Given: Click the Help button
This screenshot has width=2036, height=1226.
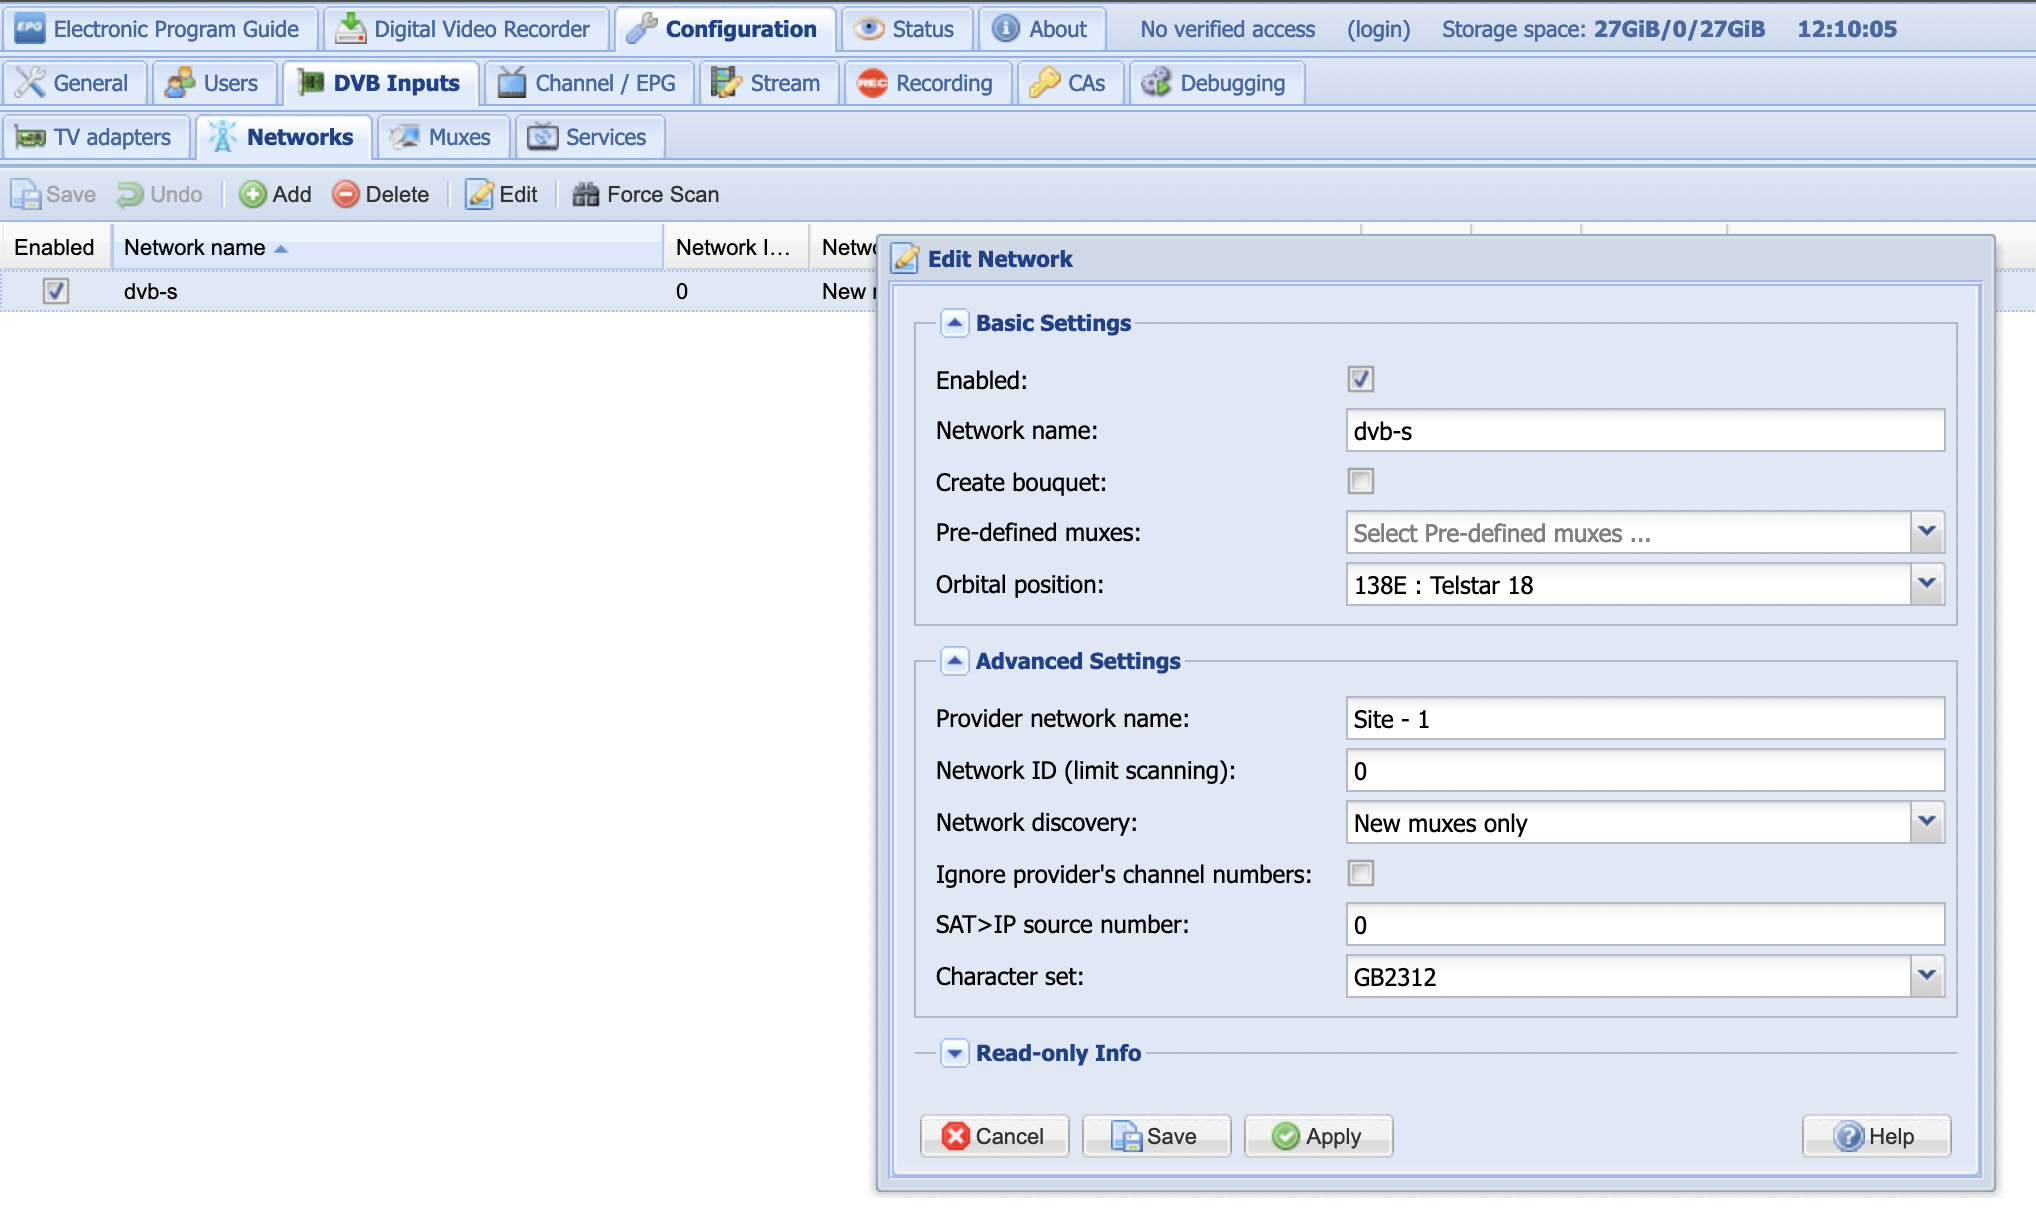Looking at the screenshot, I should 1876,1136.
